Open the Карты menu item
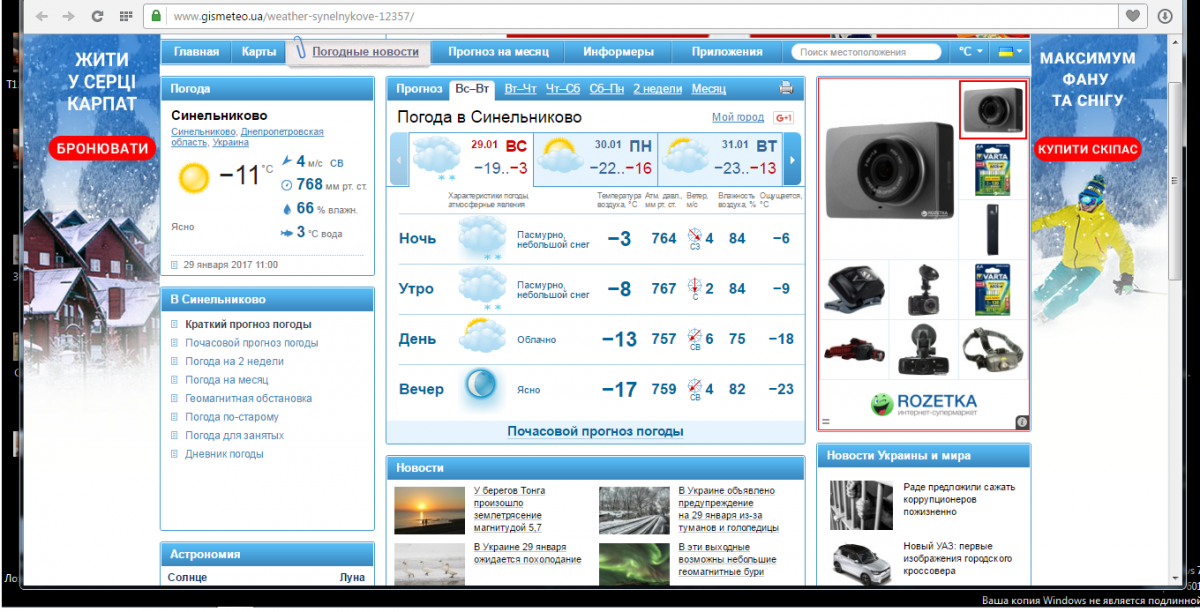 pos(259,52)
